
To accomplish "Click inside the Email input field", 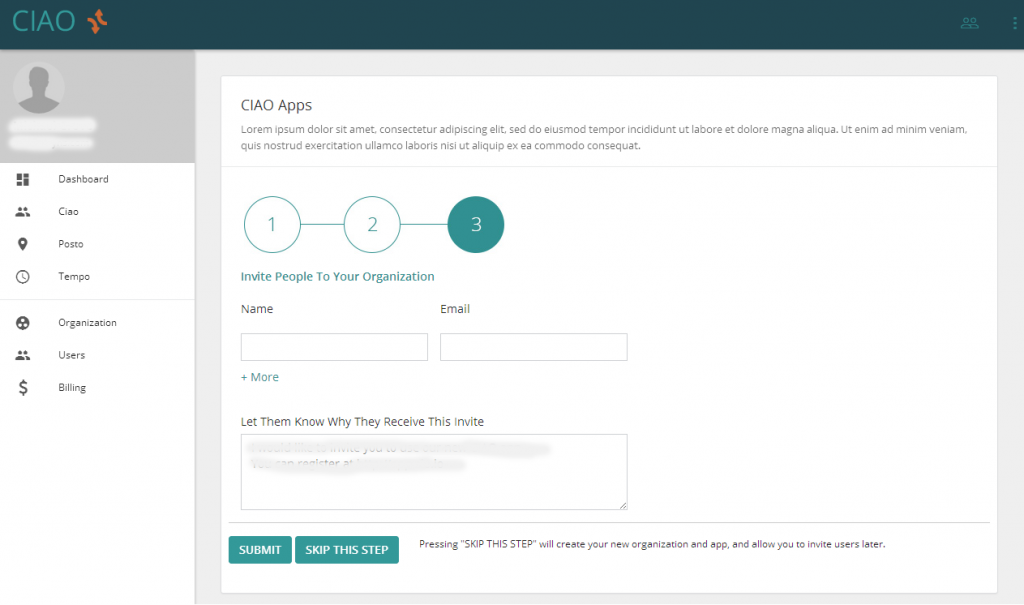I will [533, 346].
